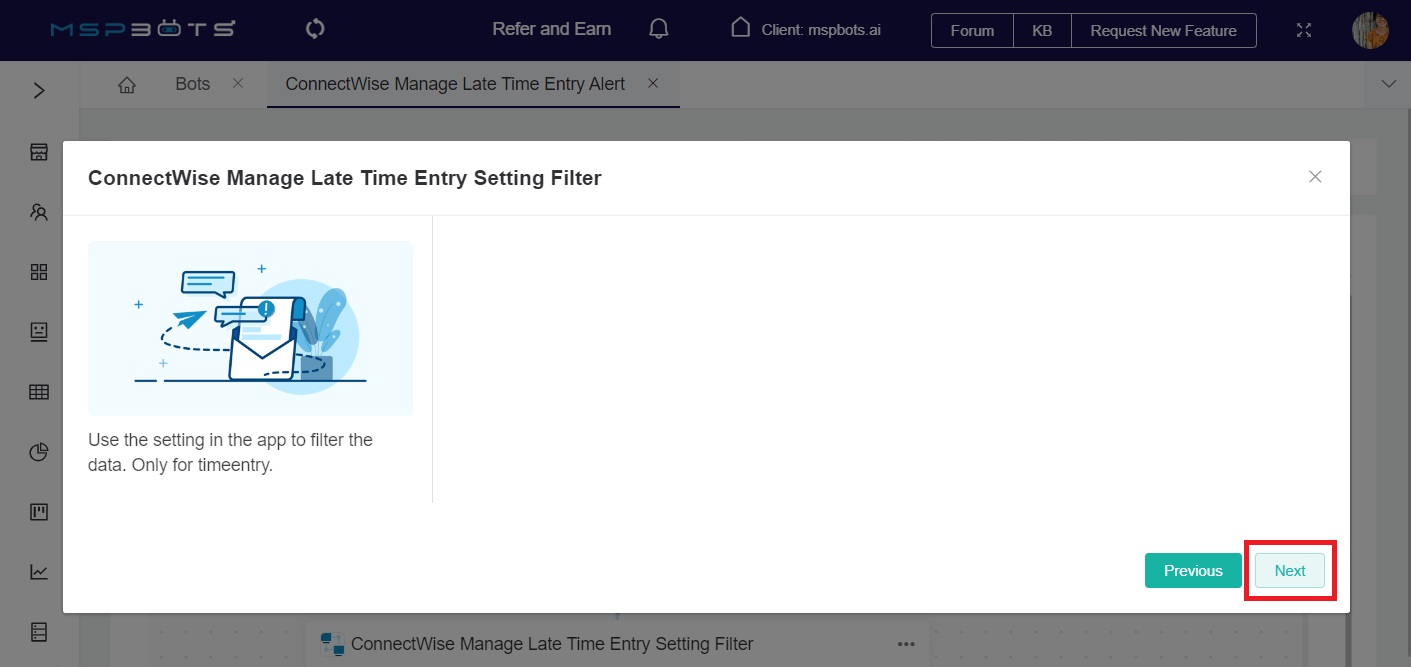
Task: Click the refresh/sync icon in top bar
Action: 314,28
